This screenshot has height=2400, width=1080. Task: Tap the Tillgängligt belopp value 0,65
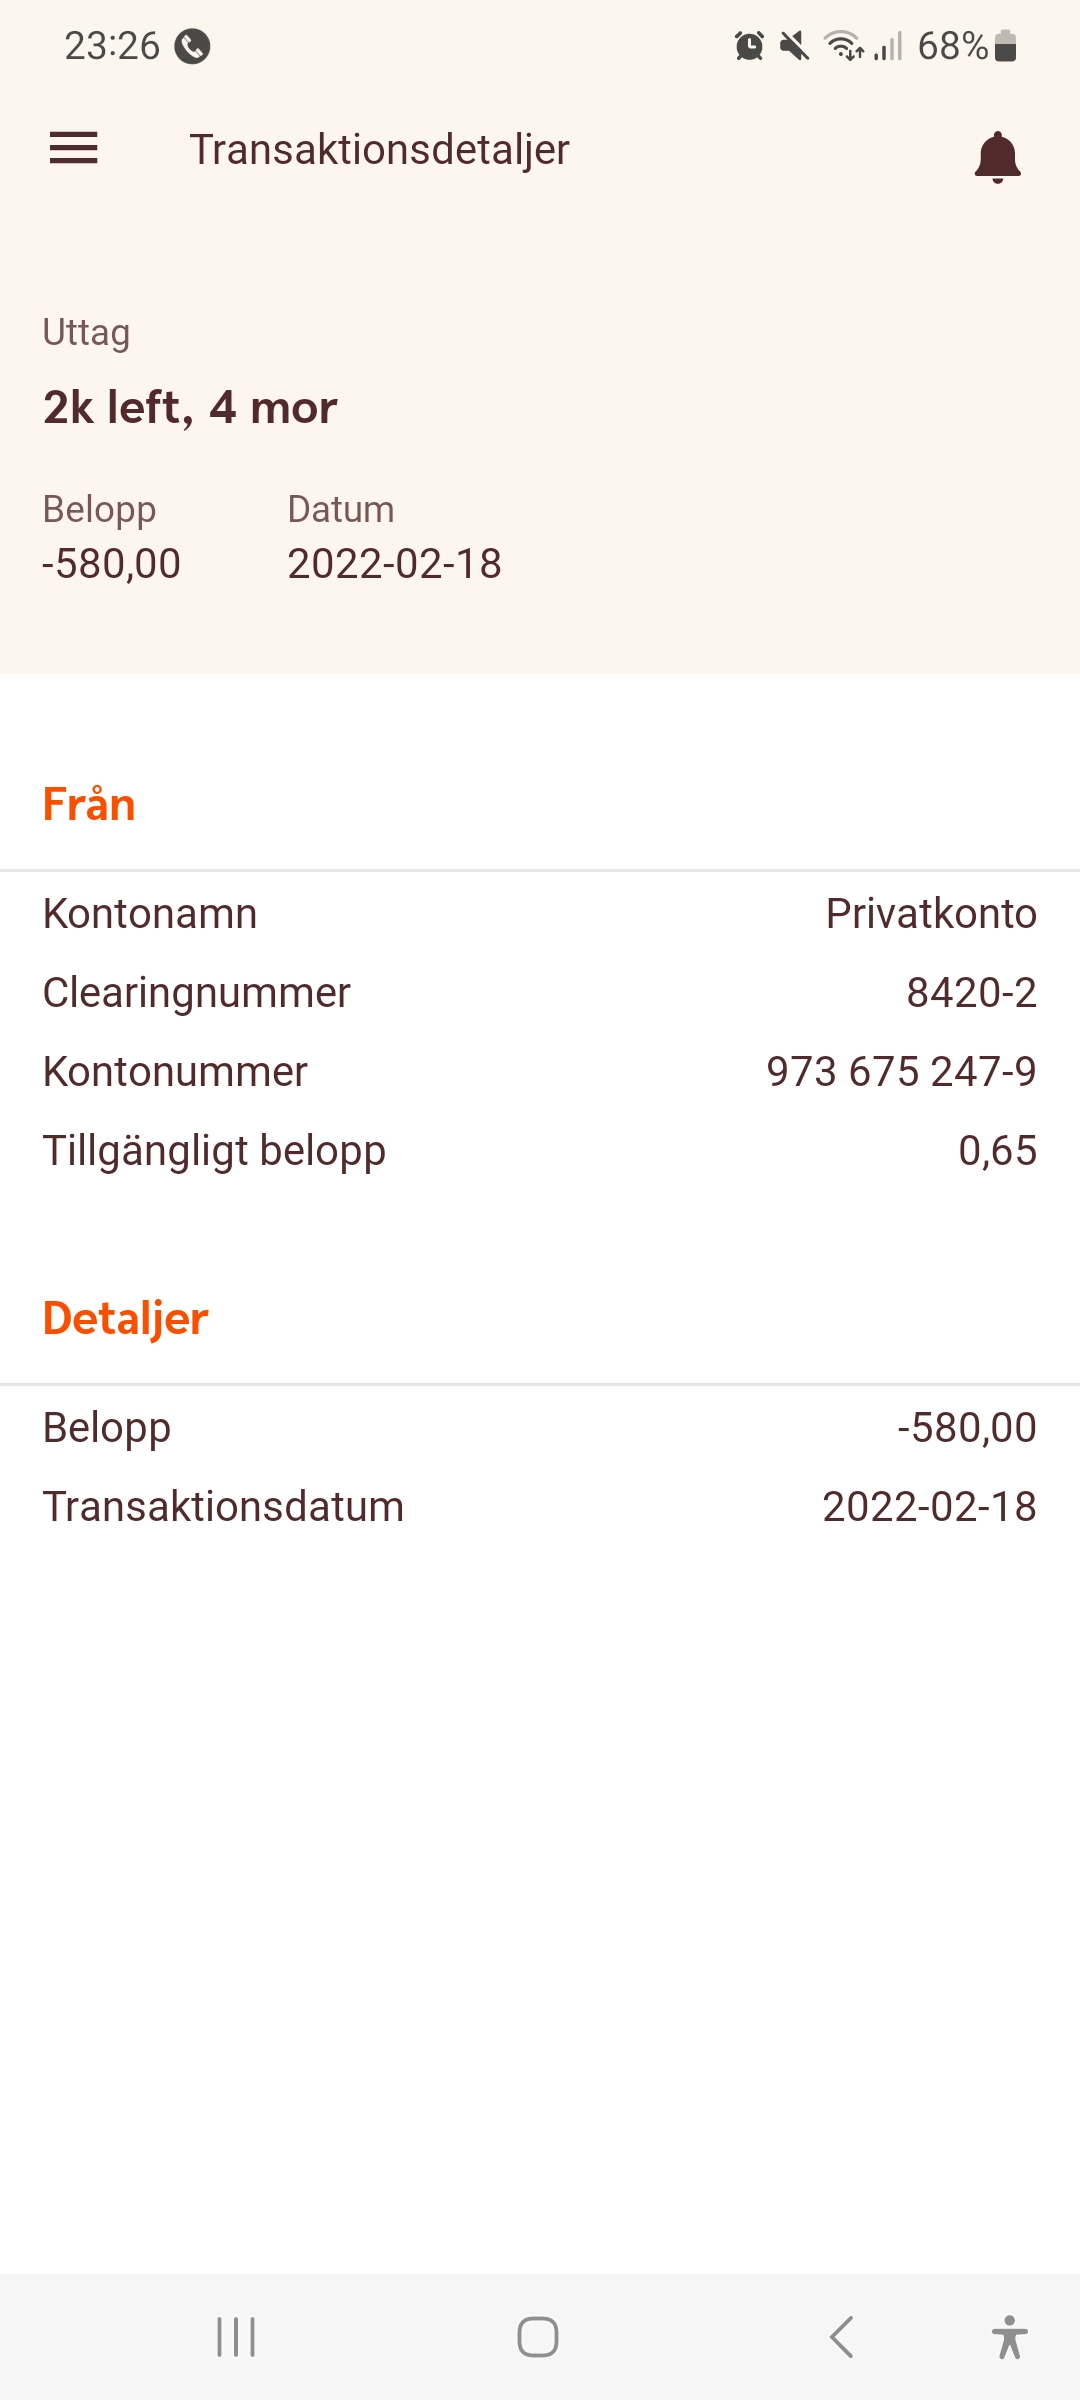coord(997,1151)
